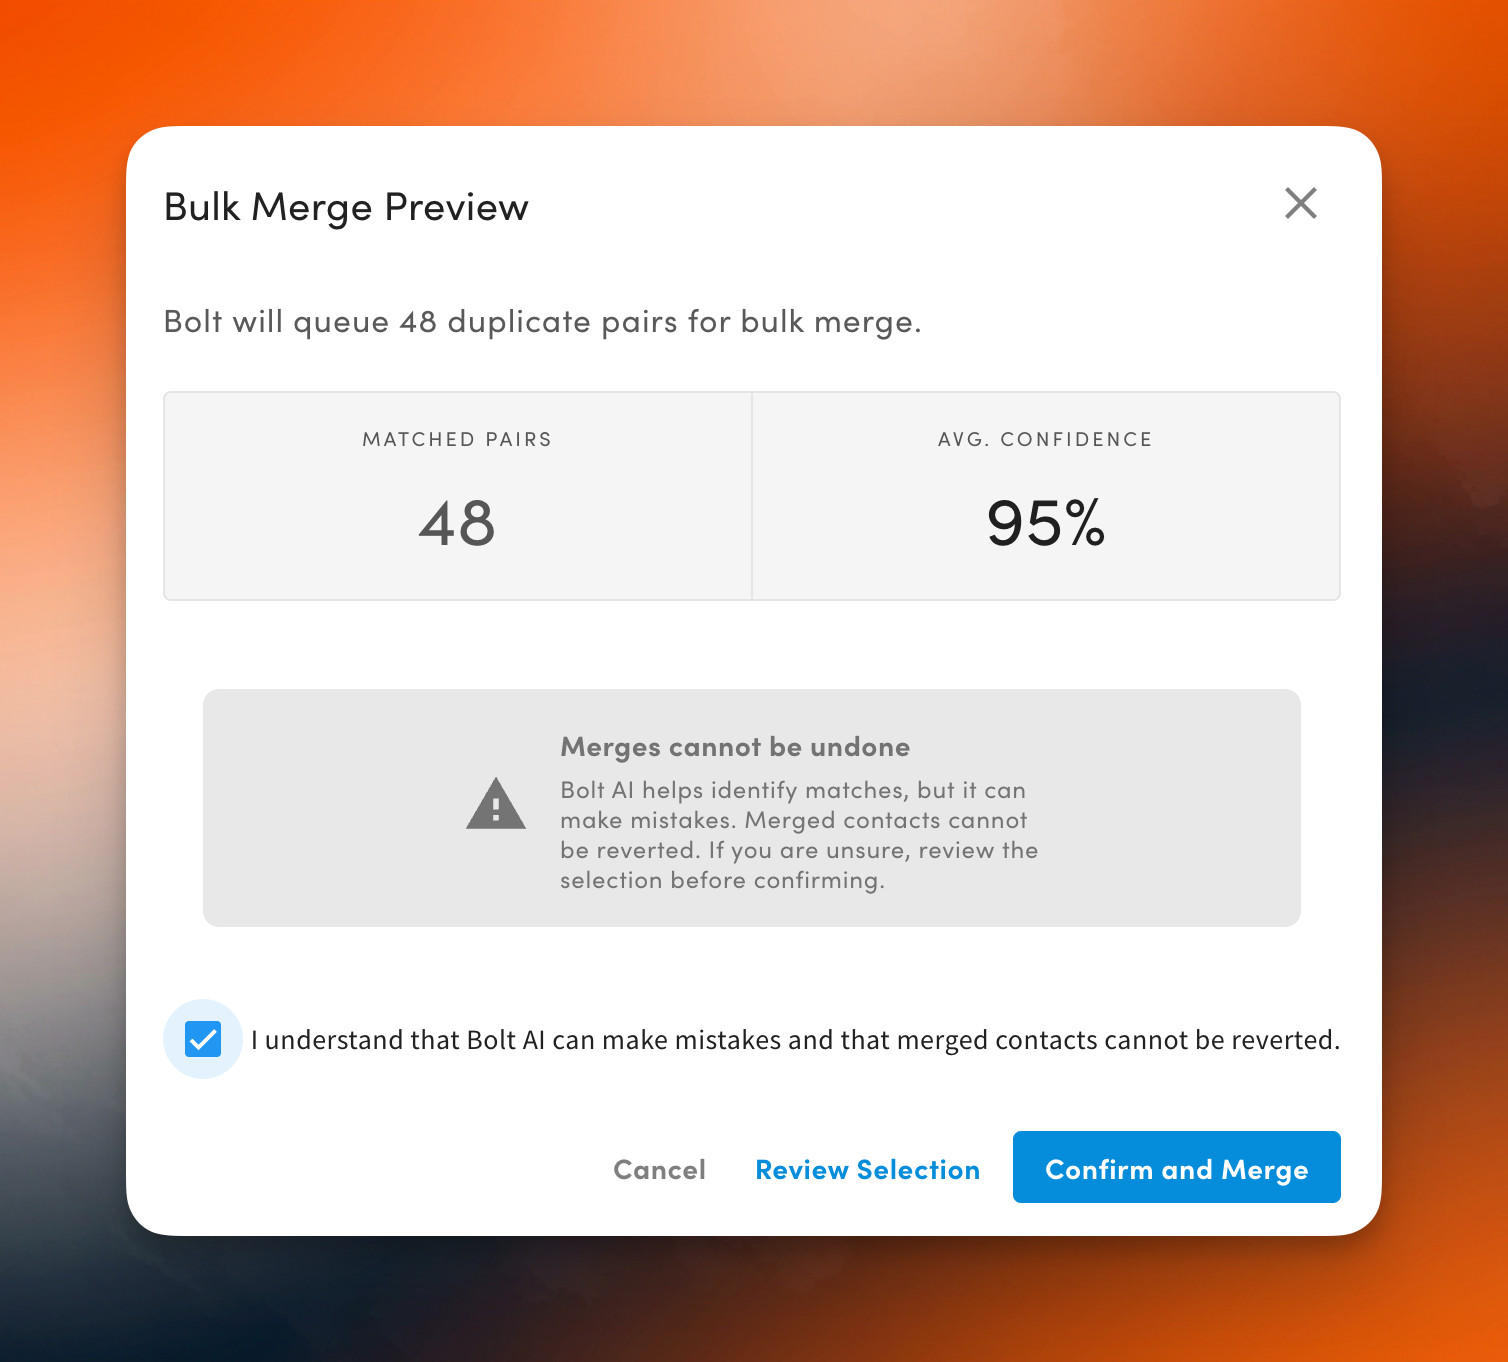
Task: Click the Cancel button
Action: click(659, 1169)
